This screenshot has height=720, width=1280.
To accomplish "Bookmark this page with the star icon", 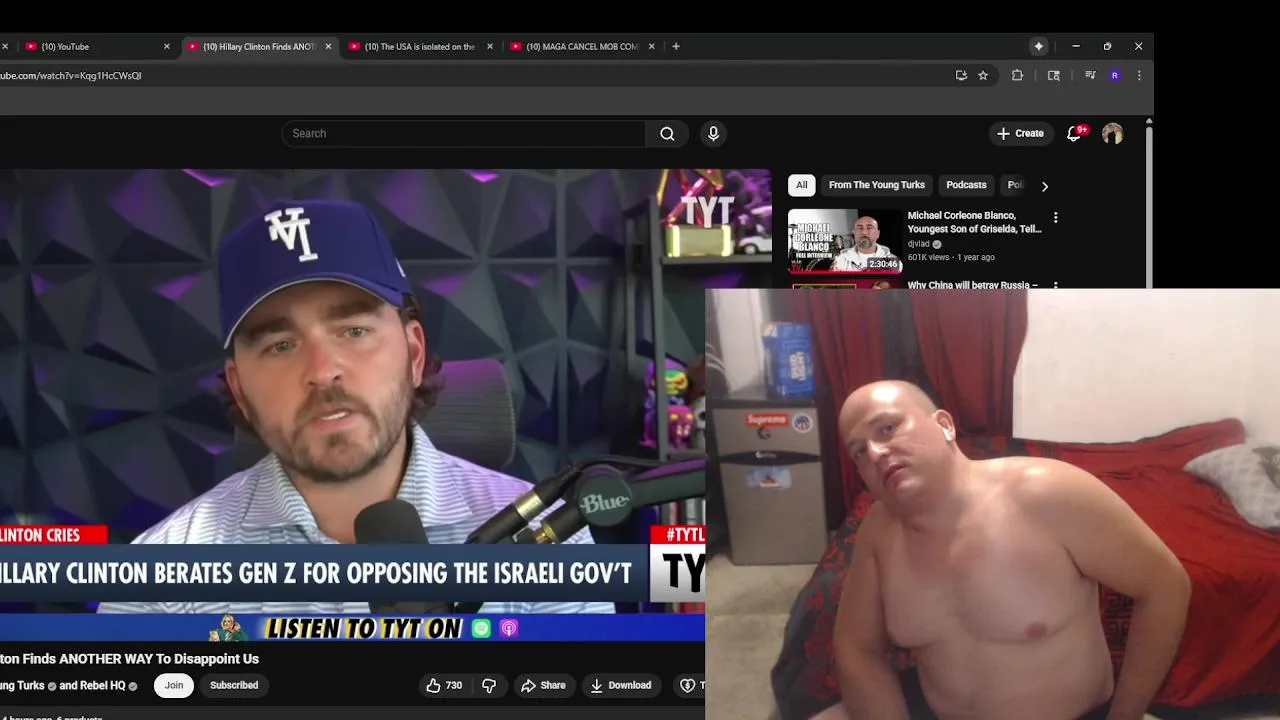I will [983, 75].
